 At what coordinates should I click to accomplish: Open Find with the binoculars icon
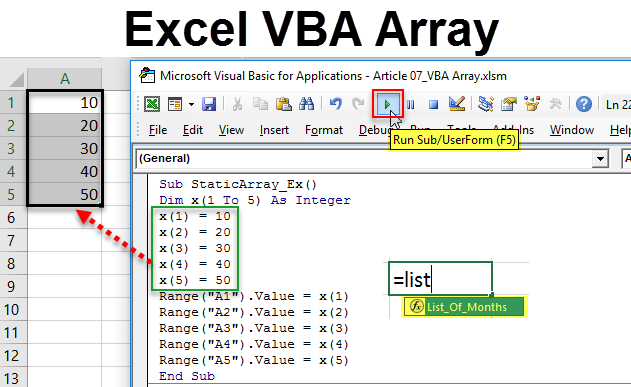point(307,105)
